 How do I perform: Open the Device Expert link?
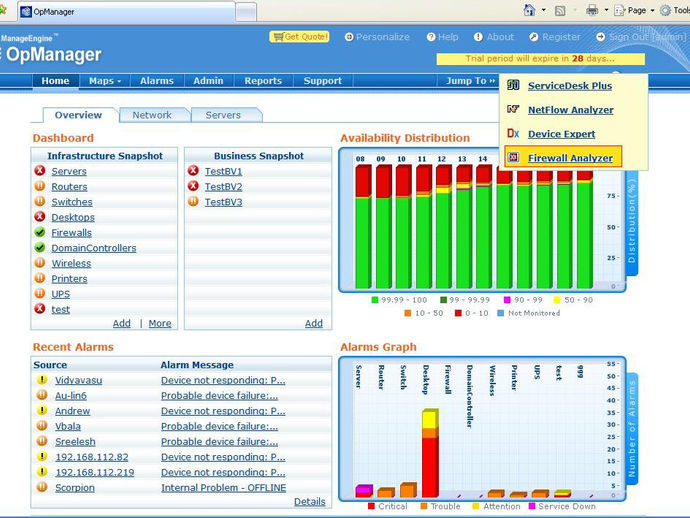(x=562, y=134)
